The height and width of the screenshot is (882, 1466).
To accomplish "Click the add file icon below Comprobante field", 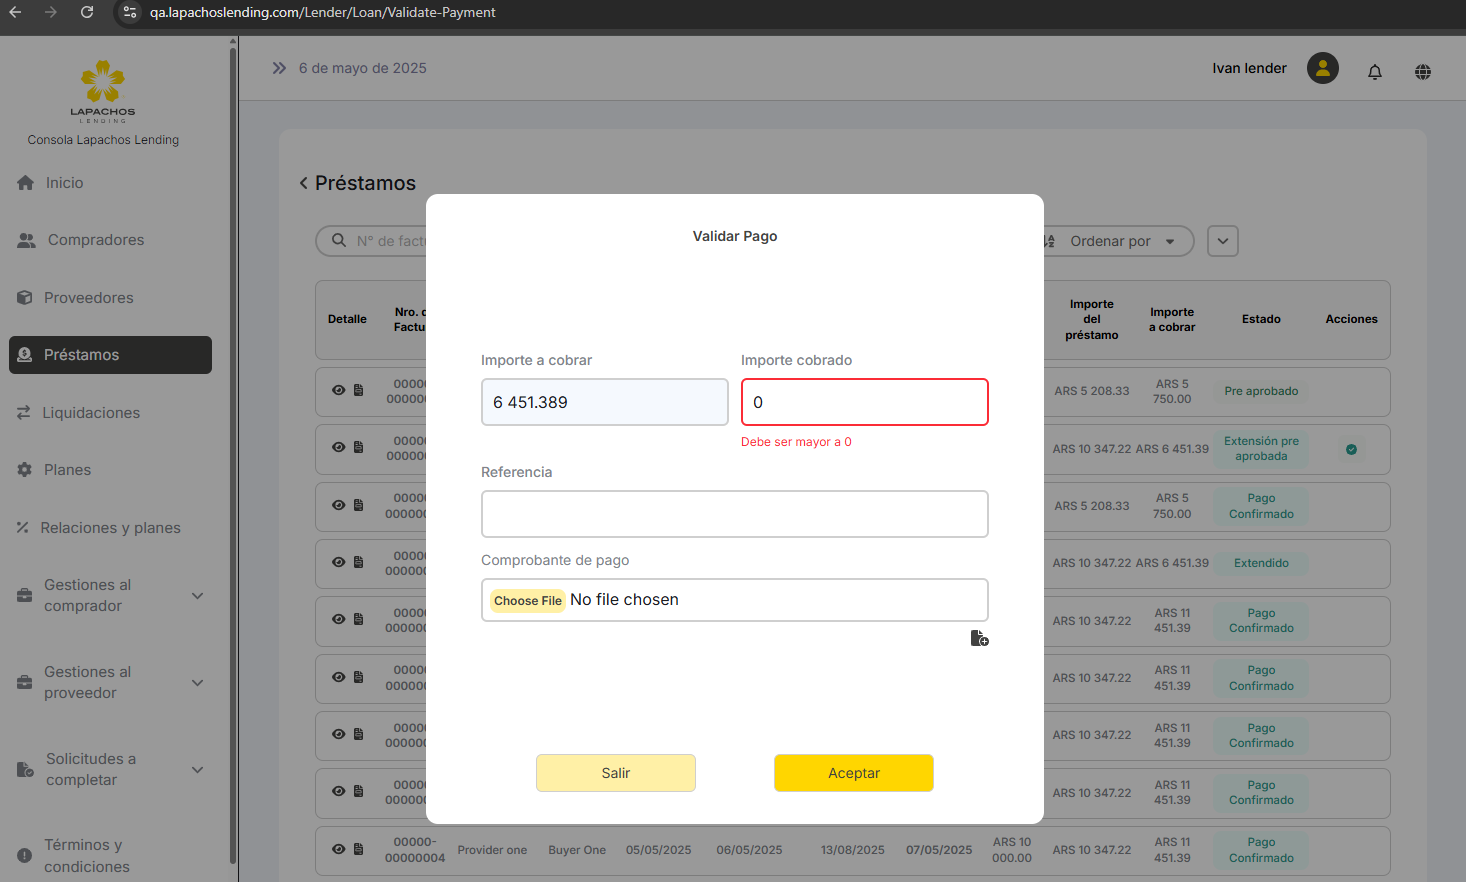I will (x=979, y=638).
